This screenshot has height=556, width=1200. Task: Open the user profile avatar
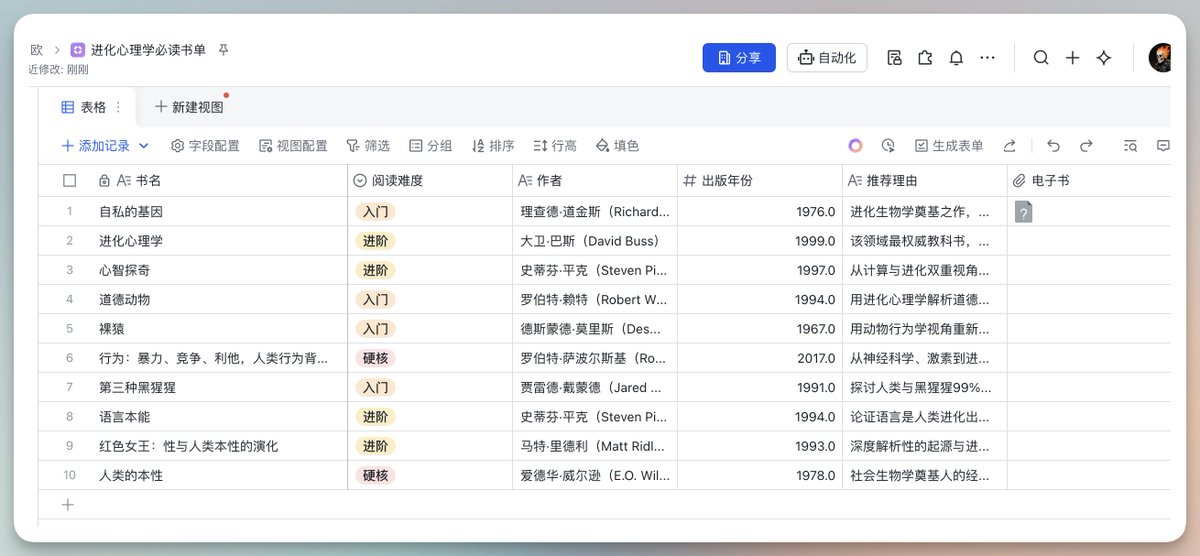point(1160,58)
